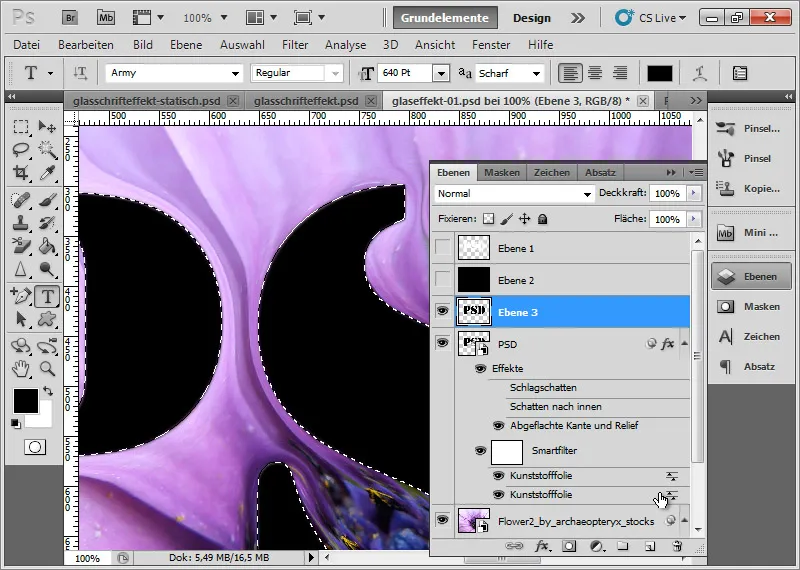800x570 pixels.
Task: Switch to the Masken panel tab
Action: point(502,172)
